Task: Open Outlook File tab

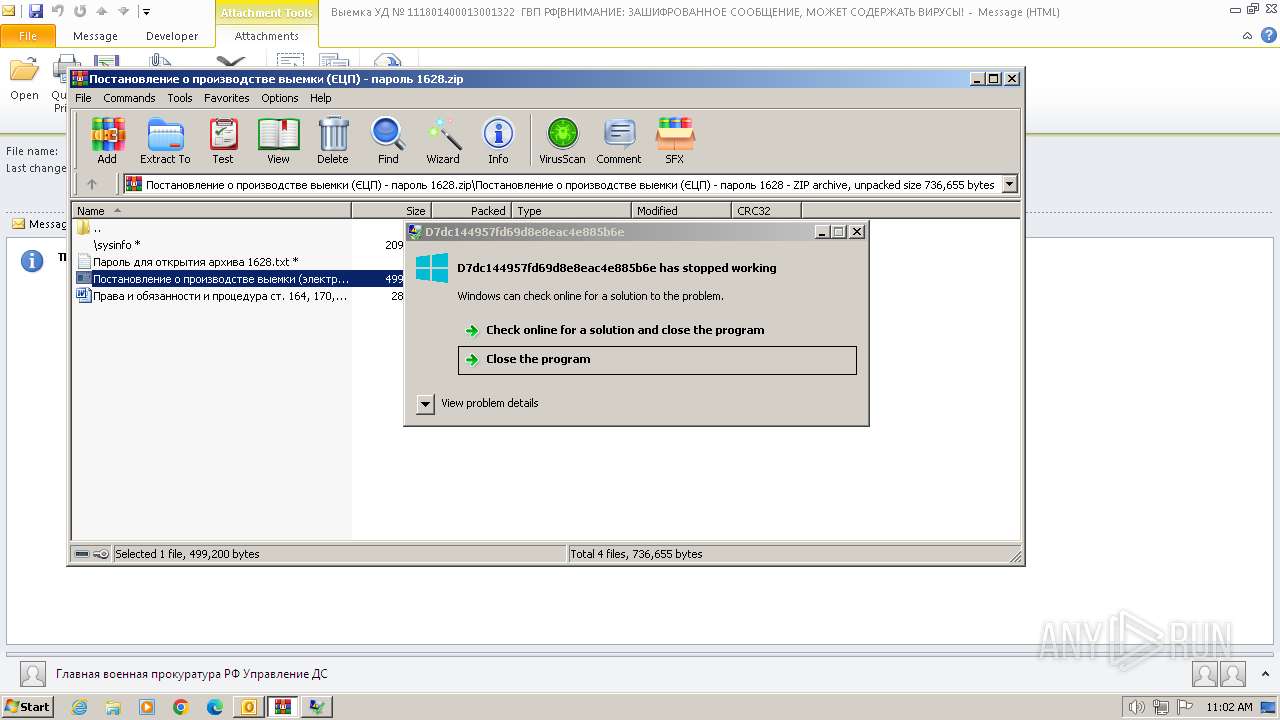Action: pos(28,36)
